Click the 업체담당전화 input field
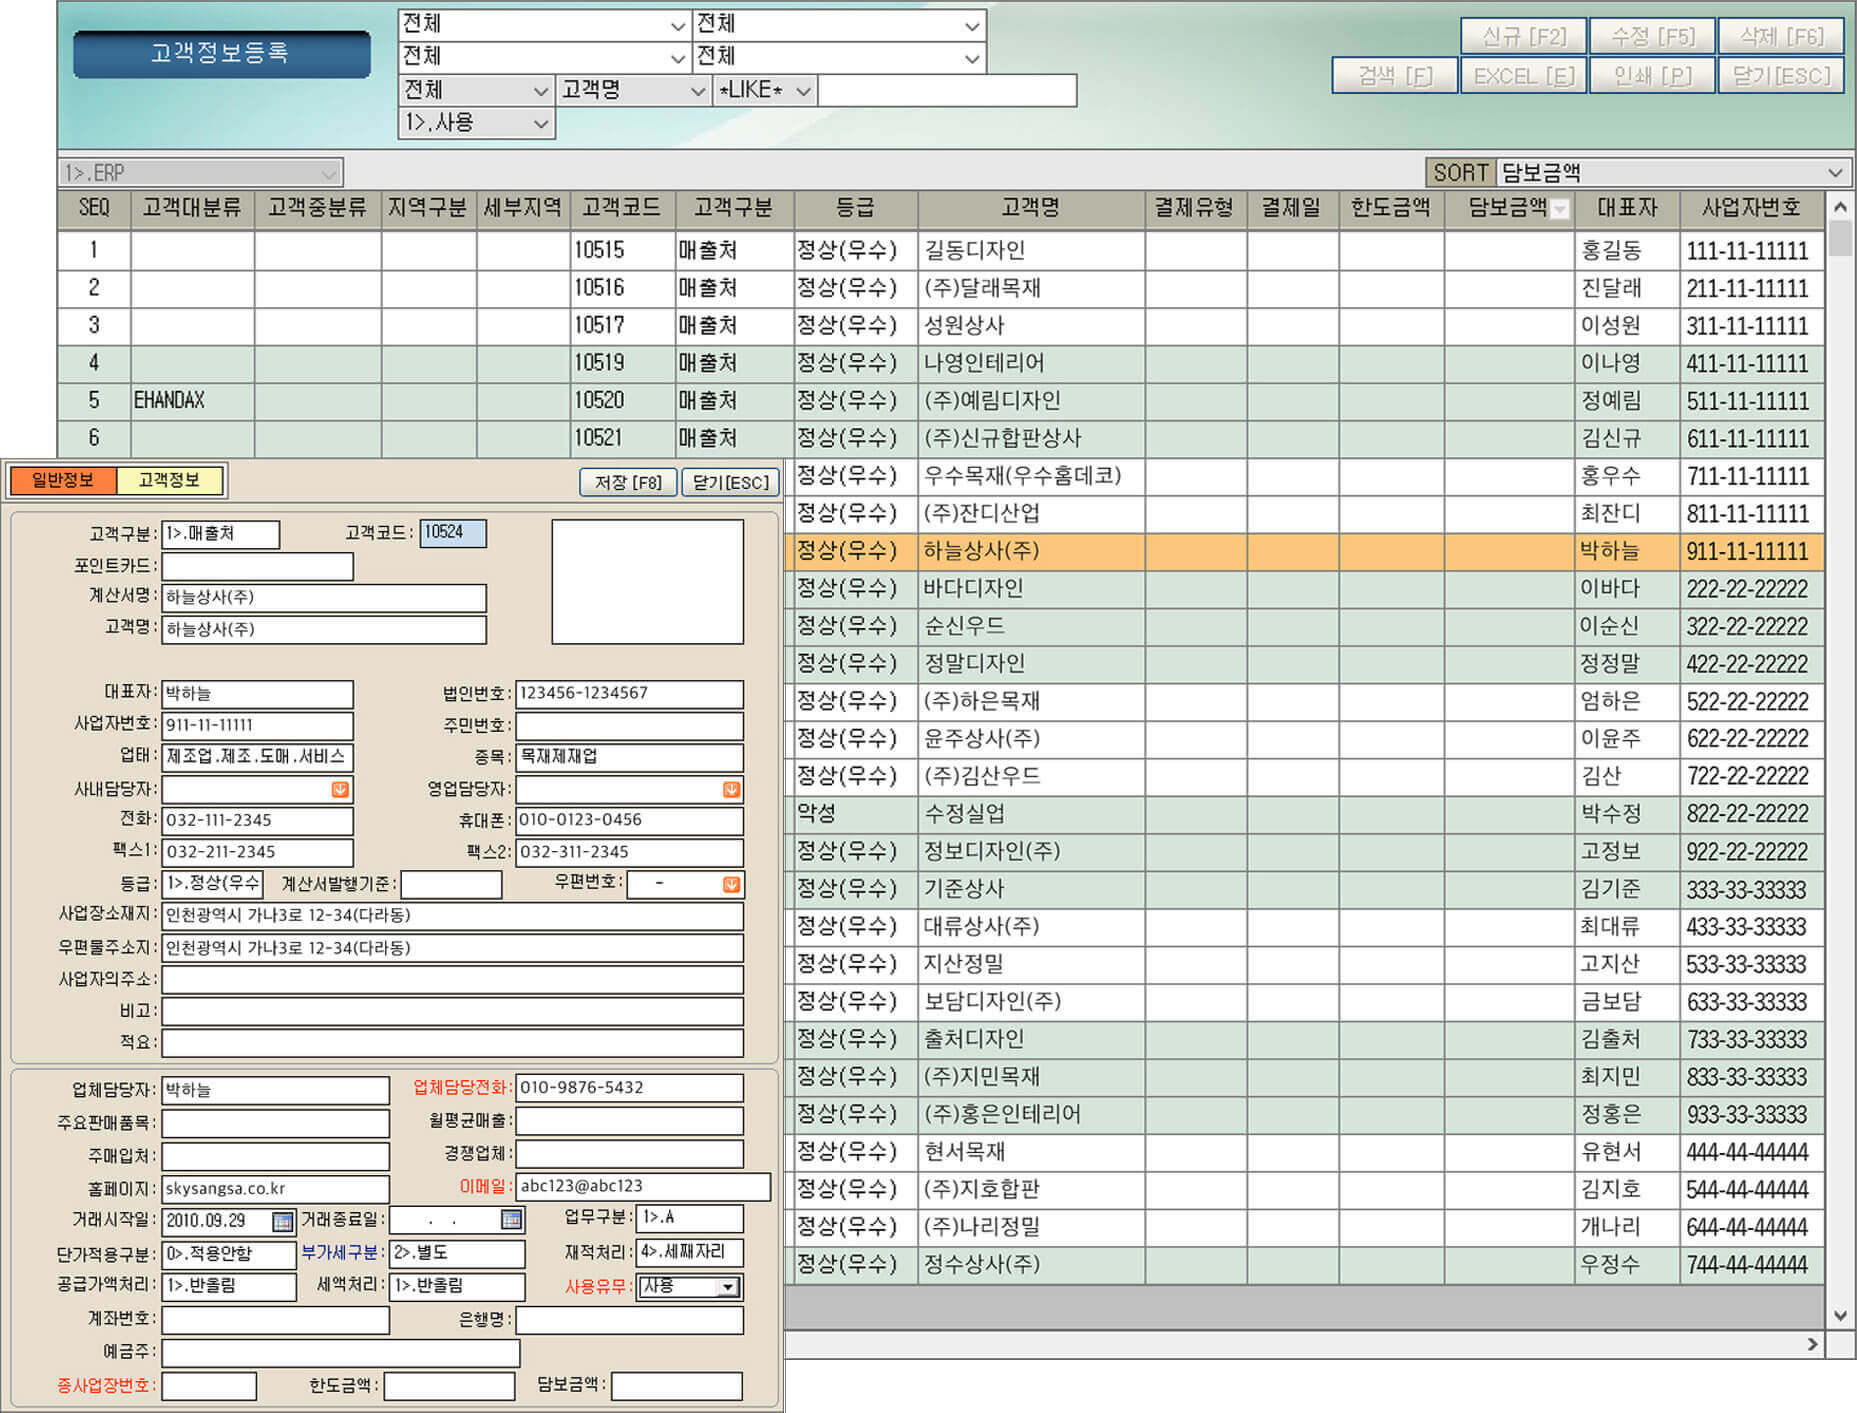This screenshot has width=1857, height=1413. (x=629, y=1088)
